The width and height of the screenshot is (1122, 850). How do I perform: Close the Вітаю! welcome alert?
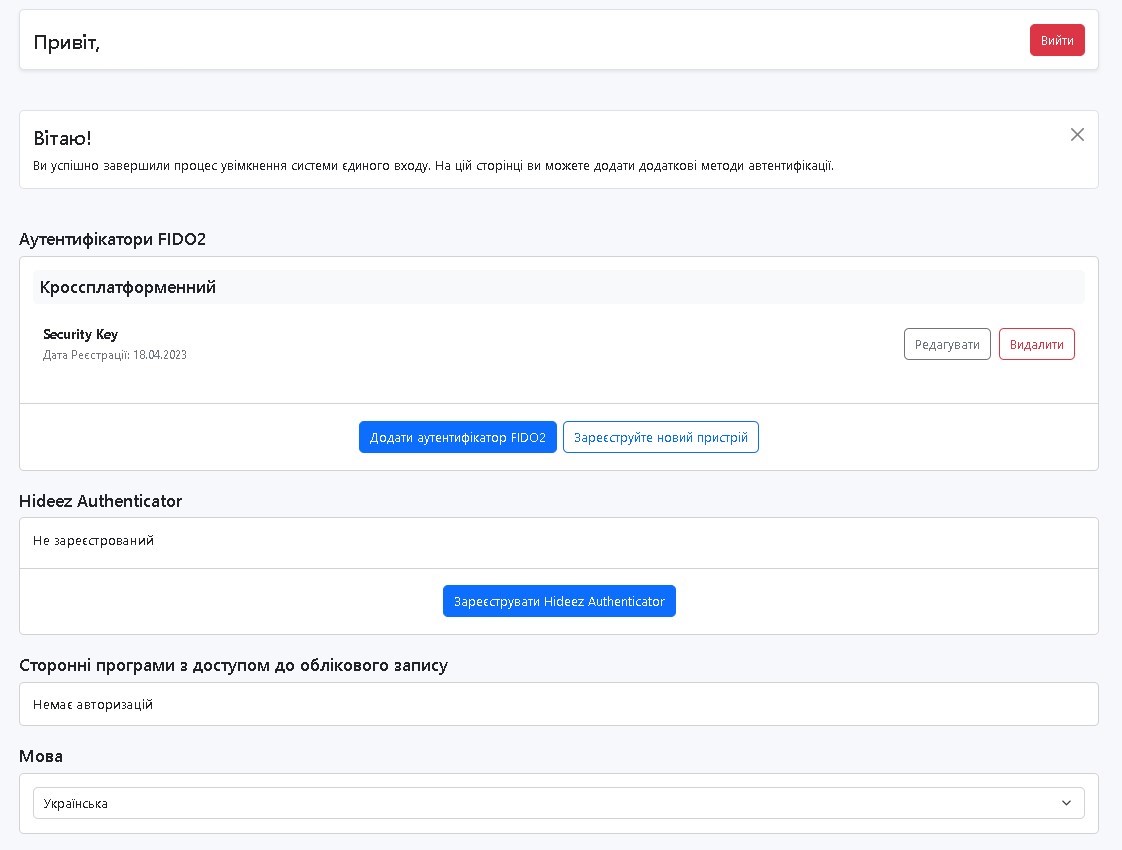click(1077, 135)
